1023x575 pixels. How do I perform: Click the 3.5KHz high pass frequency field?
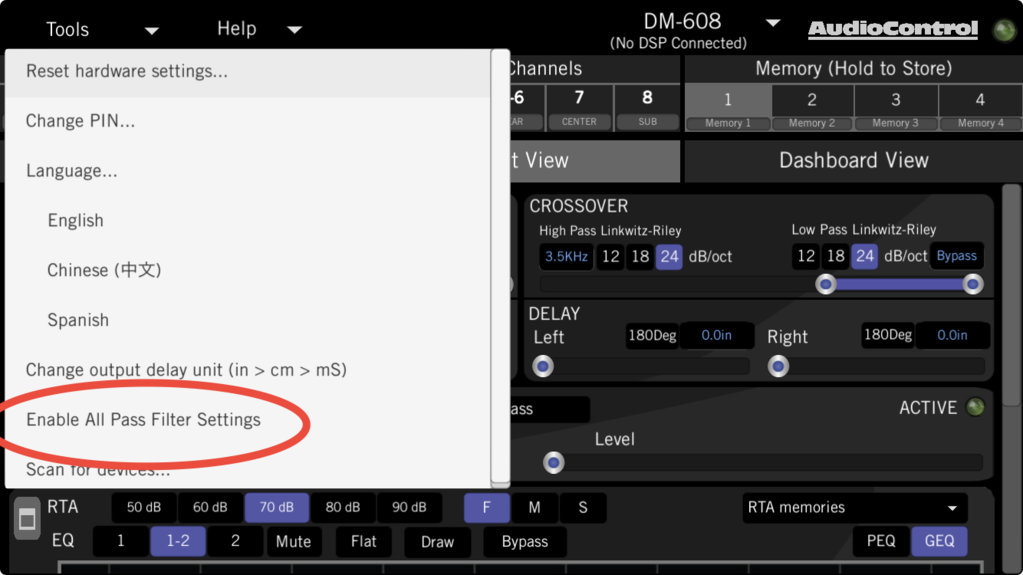click(566, 256)
